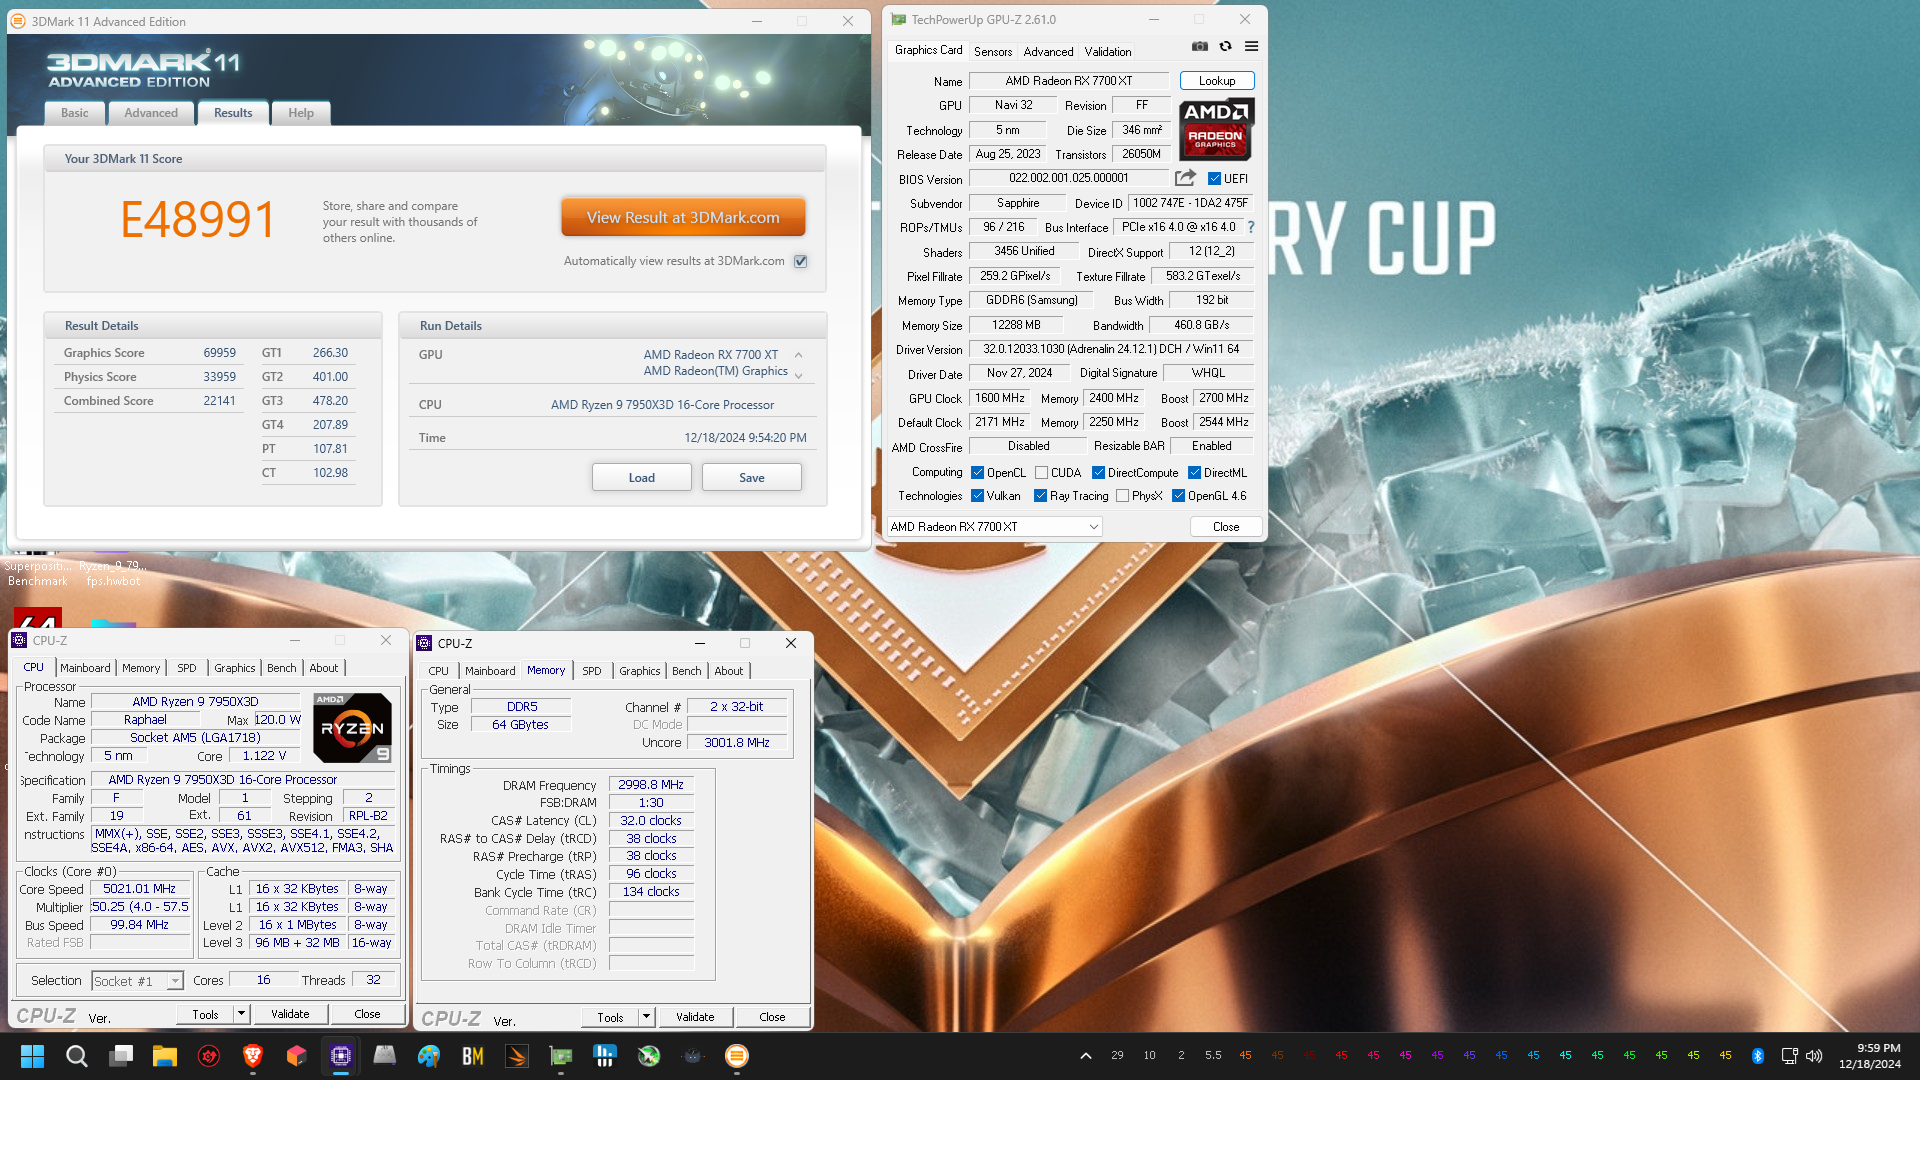Open AMD Software red taskbar icon
This screenshot has width=1920, height=1156.
coord(209,1056)
